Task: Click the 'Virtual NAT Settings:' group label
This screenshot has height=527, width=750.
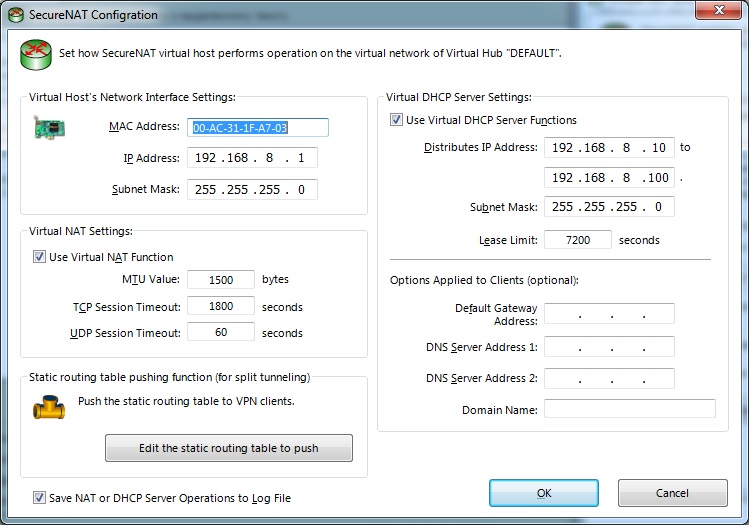Action: (x=81, y=231)
